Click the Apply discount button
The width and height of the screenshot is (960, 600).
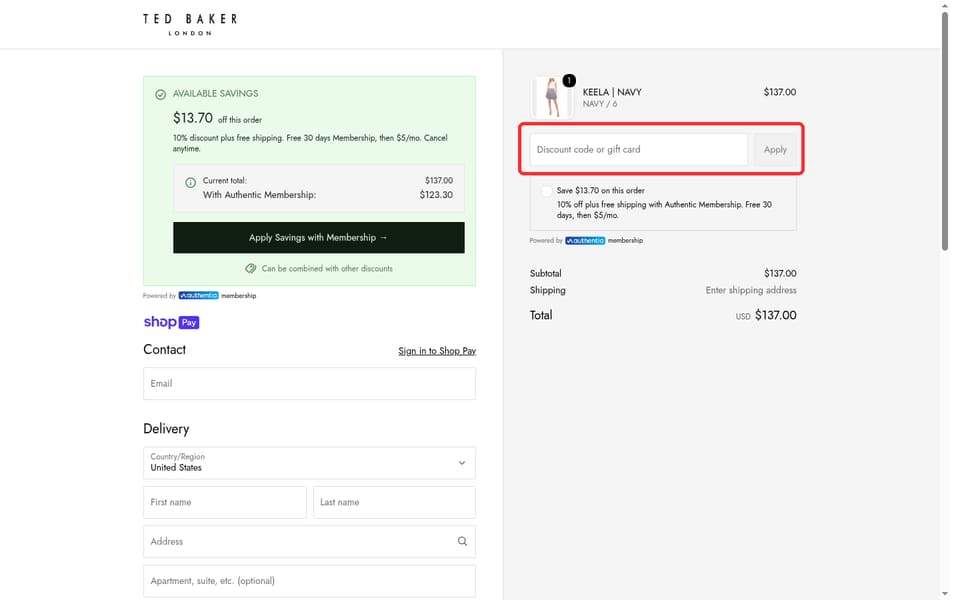775,149
